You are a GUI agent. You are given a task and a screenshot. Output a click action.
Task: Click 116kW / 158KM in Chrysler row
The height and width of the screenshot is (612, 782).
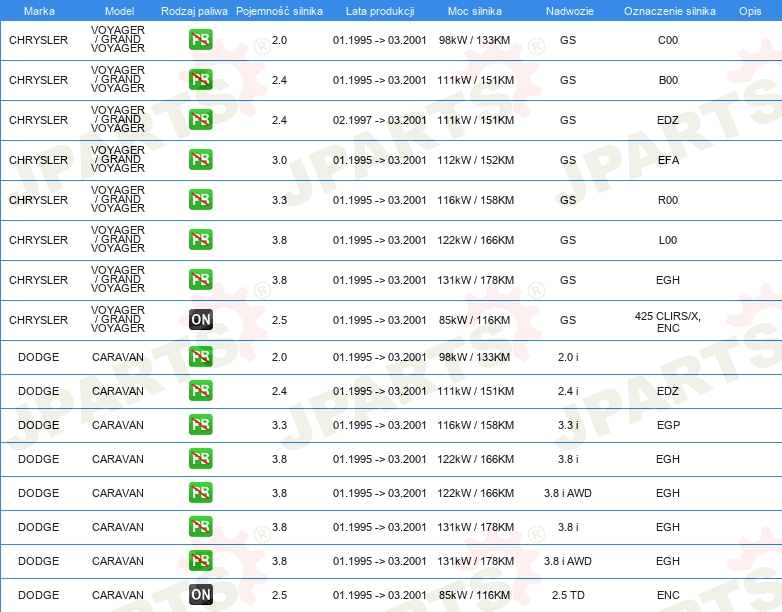[x=475, y=200]
